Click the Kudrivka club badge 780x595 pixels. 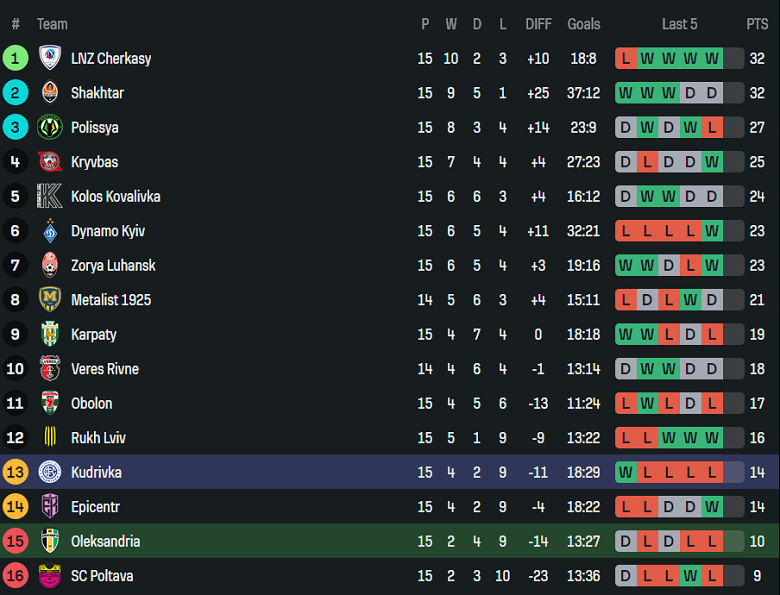50,472
